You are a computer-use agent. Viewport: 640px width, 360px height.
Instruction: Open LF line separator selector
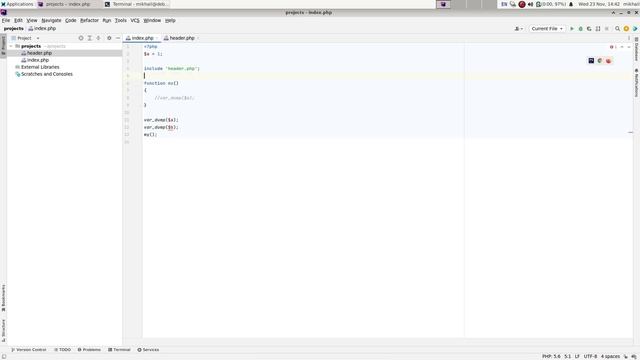pyautogui.click(x=577, y=356)
